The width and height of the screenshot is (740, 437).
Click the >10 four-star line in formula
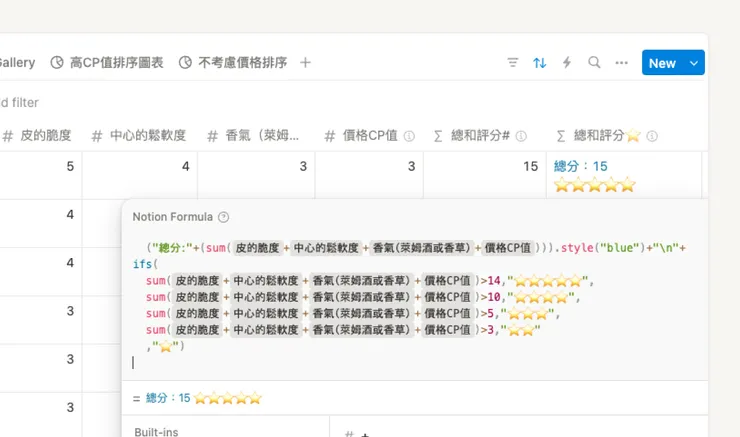(362, 297)
